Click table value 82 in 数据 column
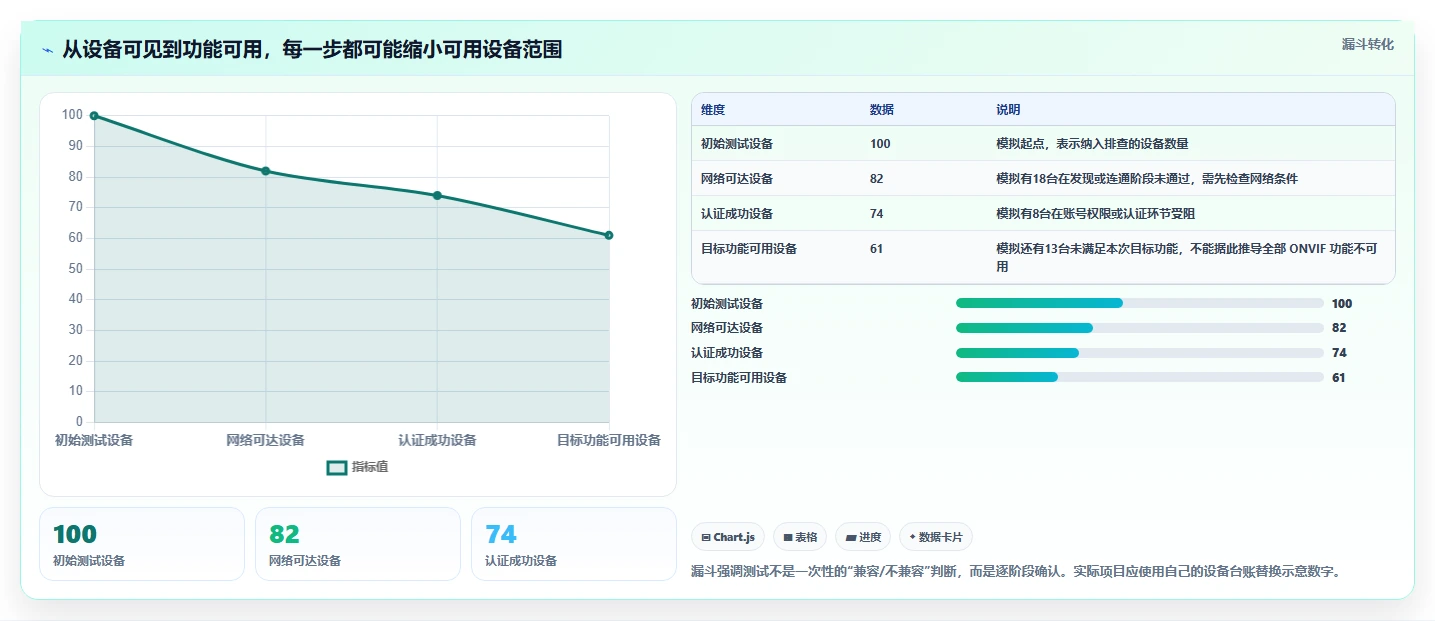Image resolution: width=1435 pixels, height=621 pixels. 877,178
